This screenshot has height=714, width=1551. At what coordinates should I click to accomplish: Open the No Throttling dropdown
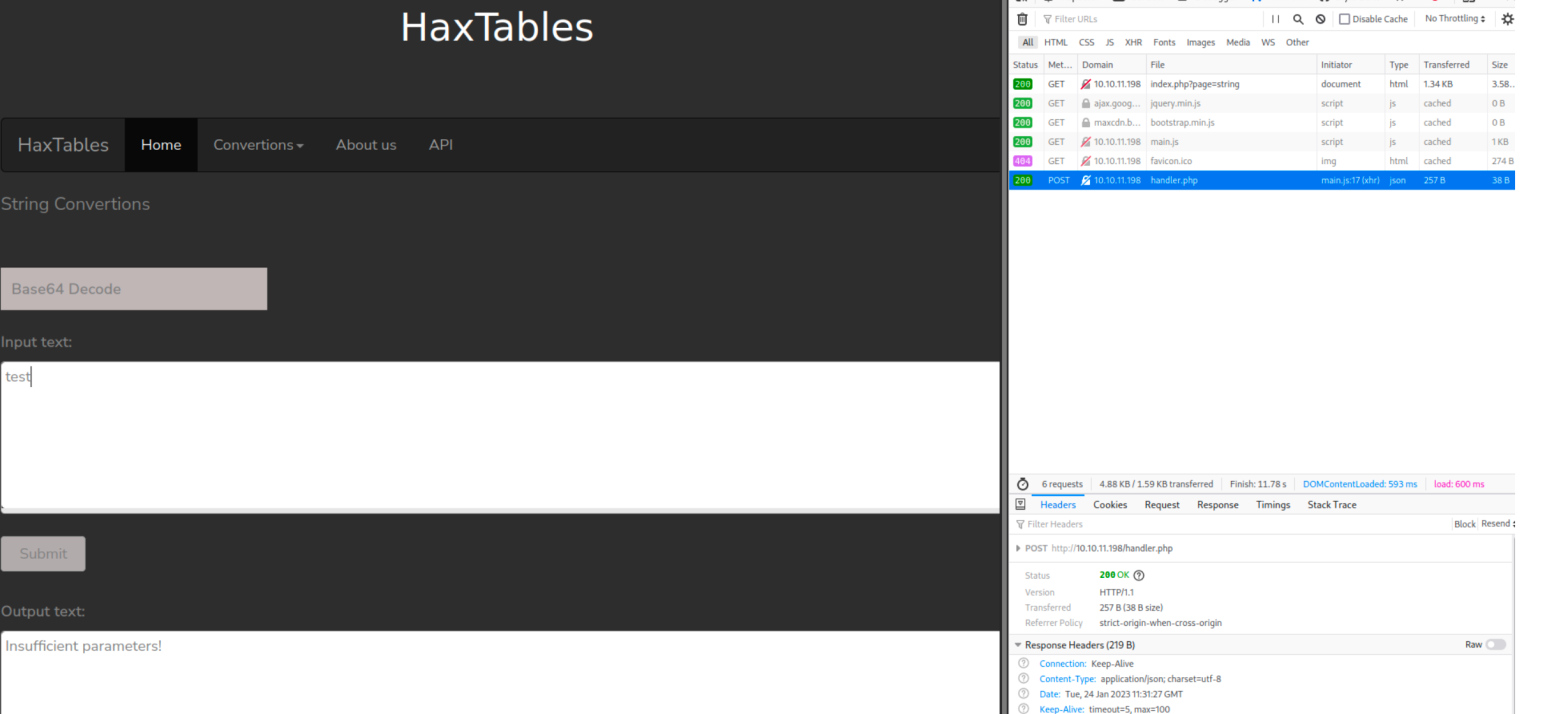[x=1453, y=18]
